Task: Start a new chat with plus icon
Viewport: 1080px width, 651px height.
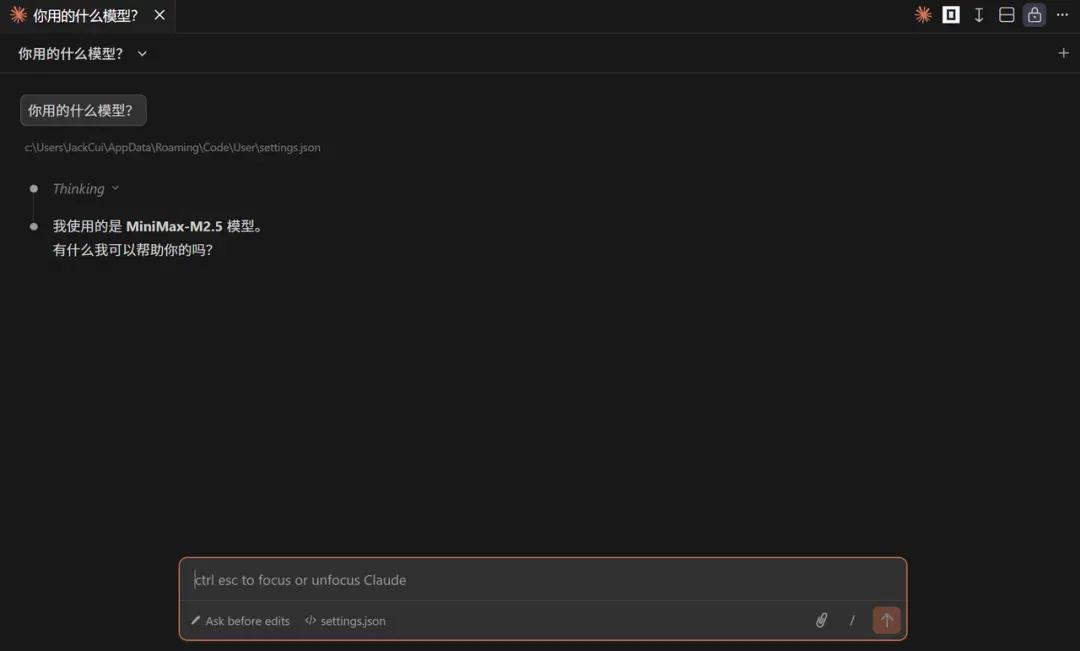Action: click(x=1063, y=53)
